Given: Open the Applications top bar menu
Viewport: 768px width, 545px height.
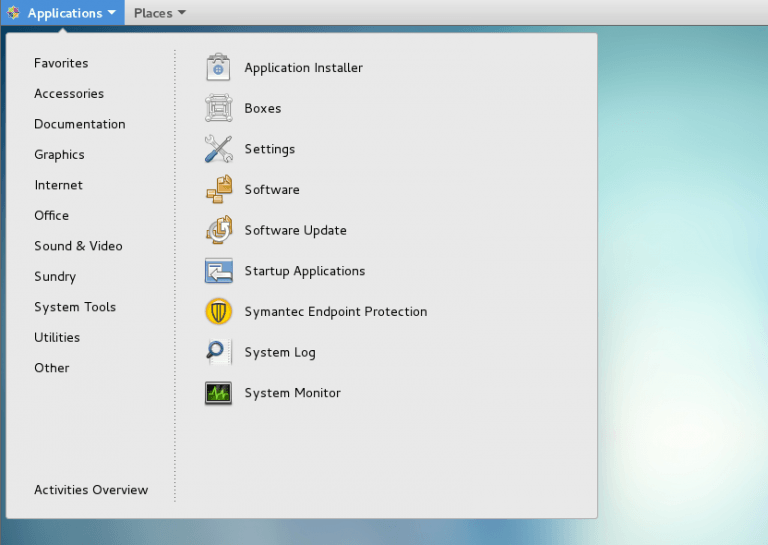Looking at the screenshot, I should pos(63,13).
